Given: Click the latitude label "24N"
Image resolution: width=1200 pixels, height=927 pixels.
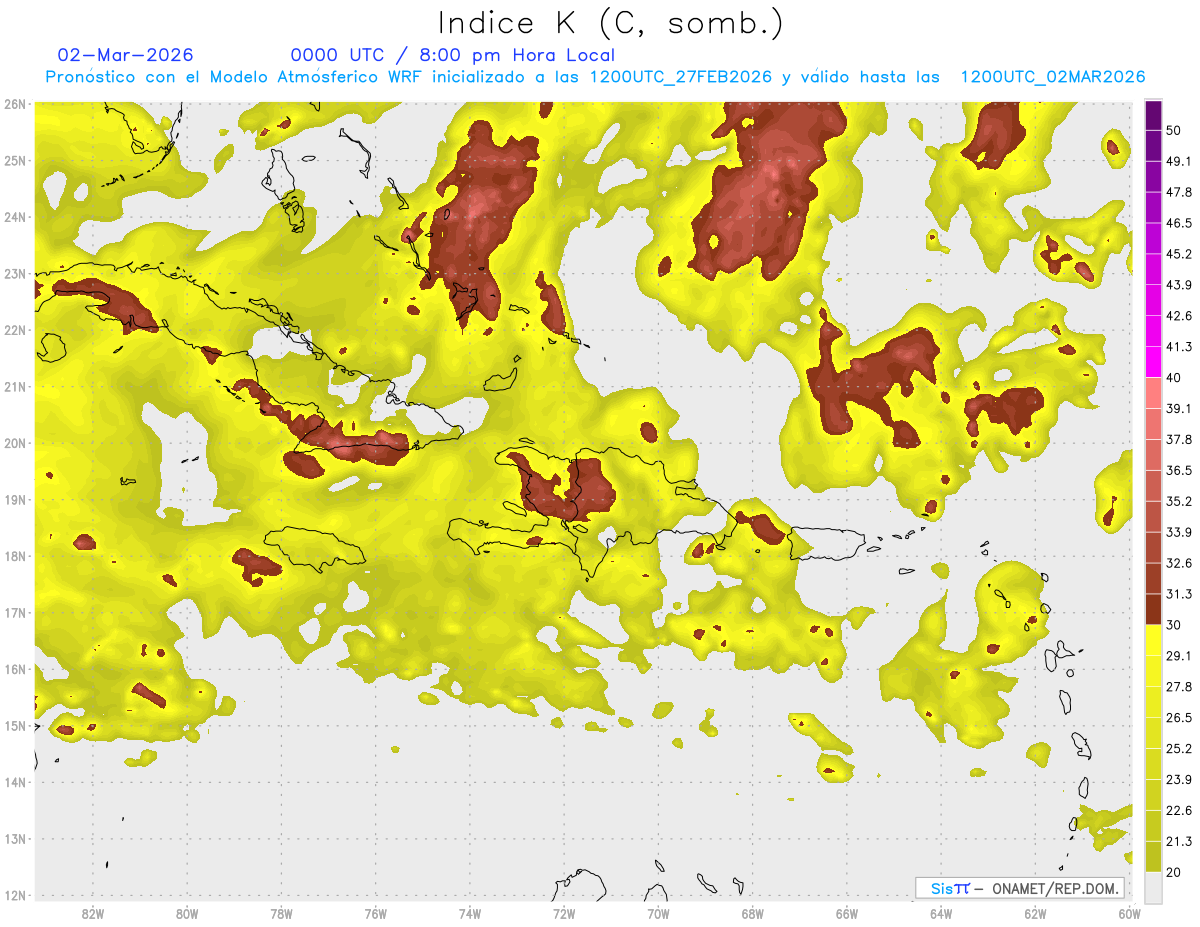Looking at the screenshot, I should (15, 217).
